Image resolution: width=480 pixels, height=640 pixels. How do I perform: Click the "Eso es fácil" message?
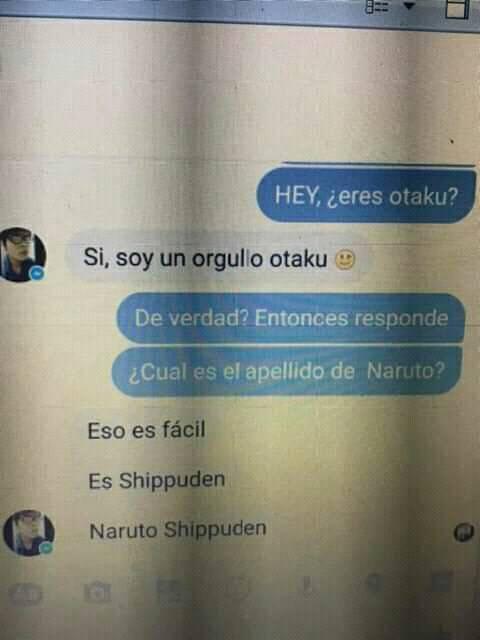(146, 430)
